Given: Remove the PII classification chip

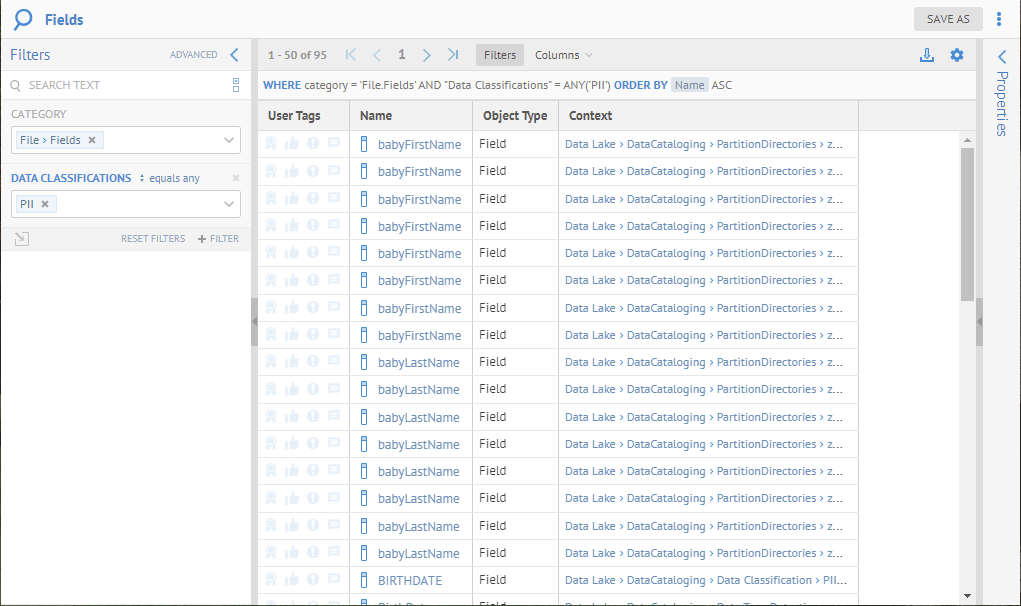Looking at the screenshot, I should [x=45, y=204].
